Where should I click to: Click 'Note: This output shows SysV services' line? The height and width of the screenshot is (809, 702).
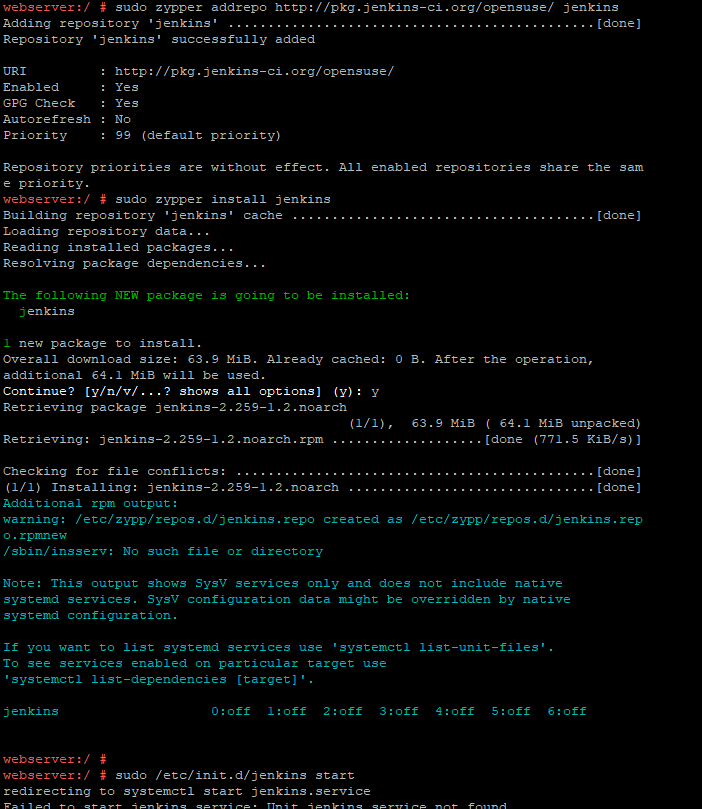[283, 583]
